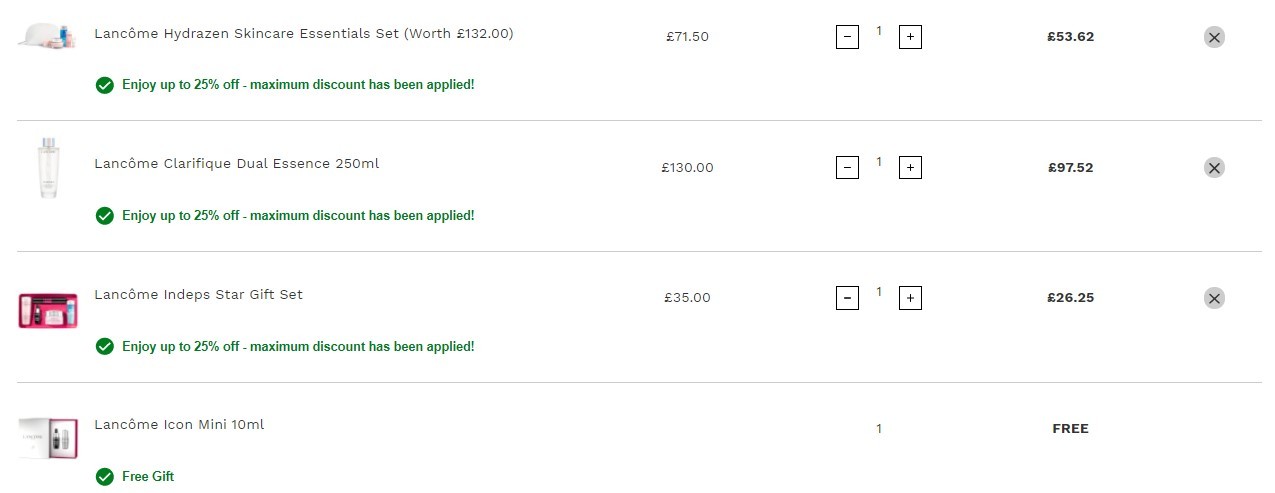Open Lancôme Hydrazen Skincare Essentials Set product link
Screen dimensions: 1275x493
304,33
